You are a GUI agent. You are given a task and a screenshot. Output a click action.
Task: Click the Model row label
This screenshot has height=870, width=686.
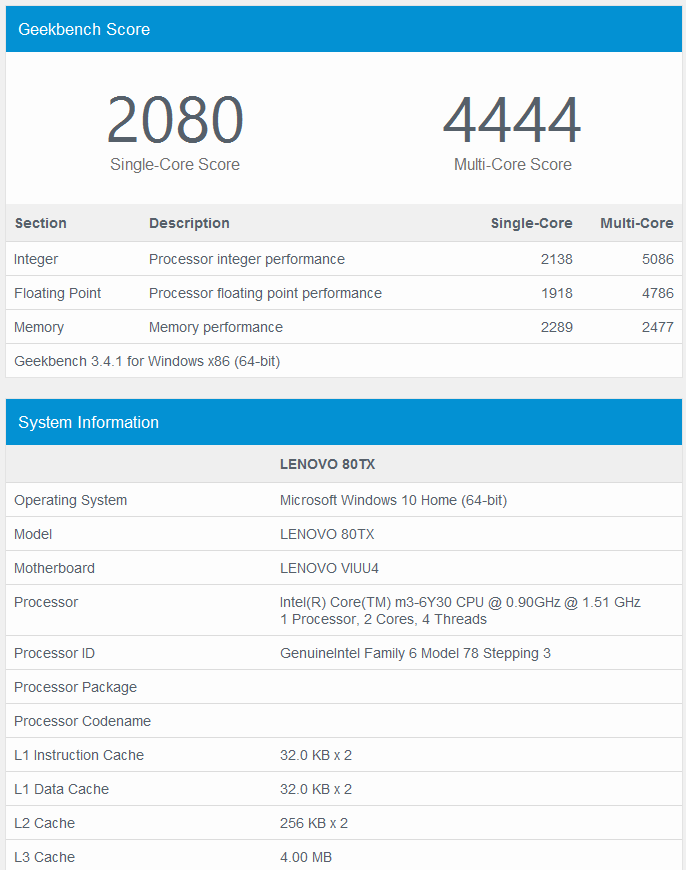(x=33, y=534)
